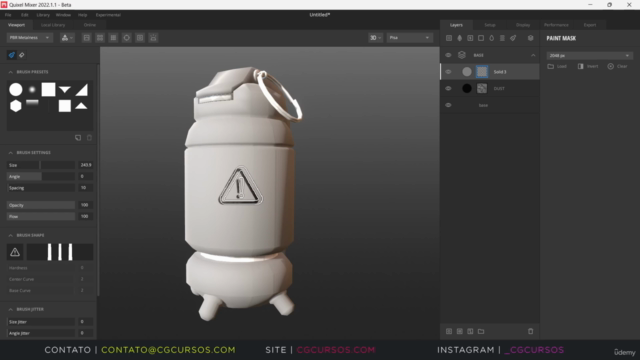The image size is (640, 360).
Task: Open the File menu
Action: (x=8, y=15)
